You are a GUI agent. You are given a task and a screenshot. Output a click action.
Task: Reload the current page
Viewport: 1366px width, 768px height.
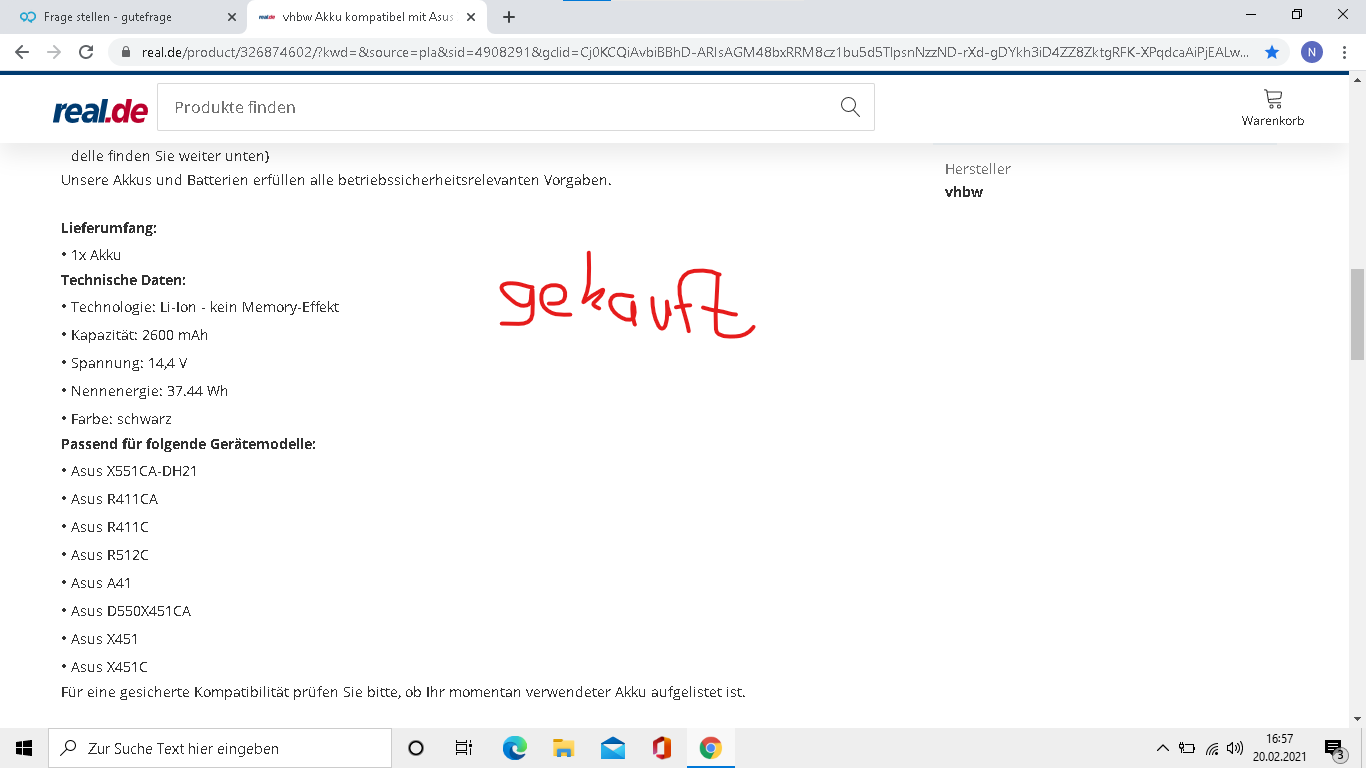[86, 52]
